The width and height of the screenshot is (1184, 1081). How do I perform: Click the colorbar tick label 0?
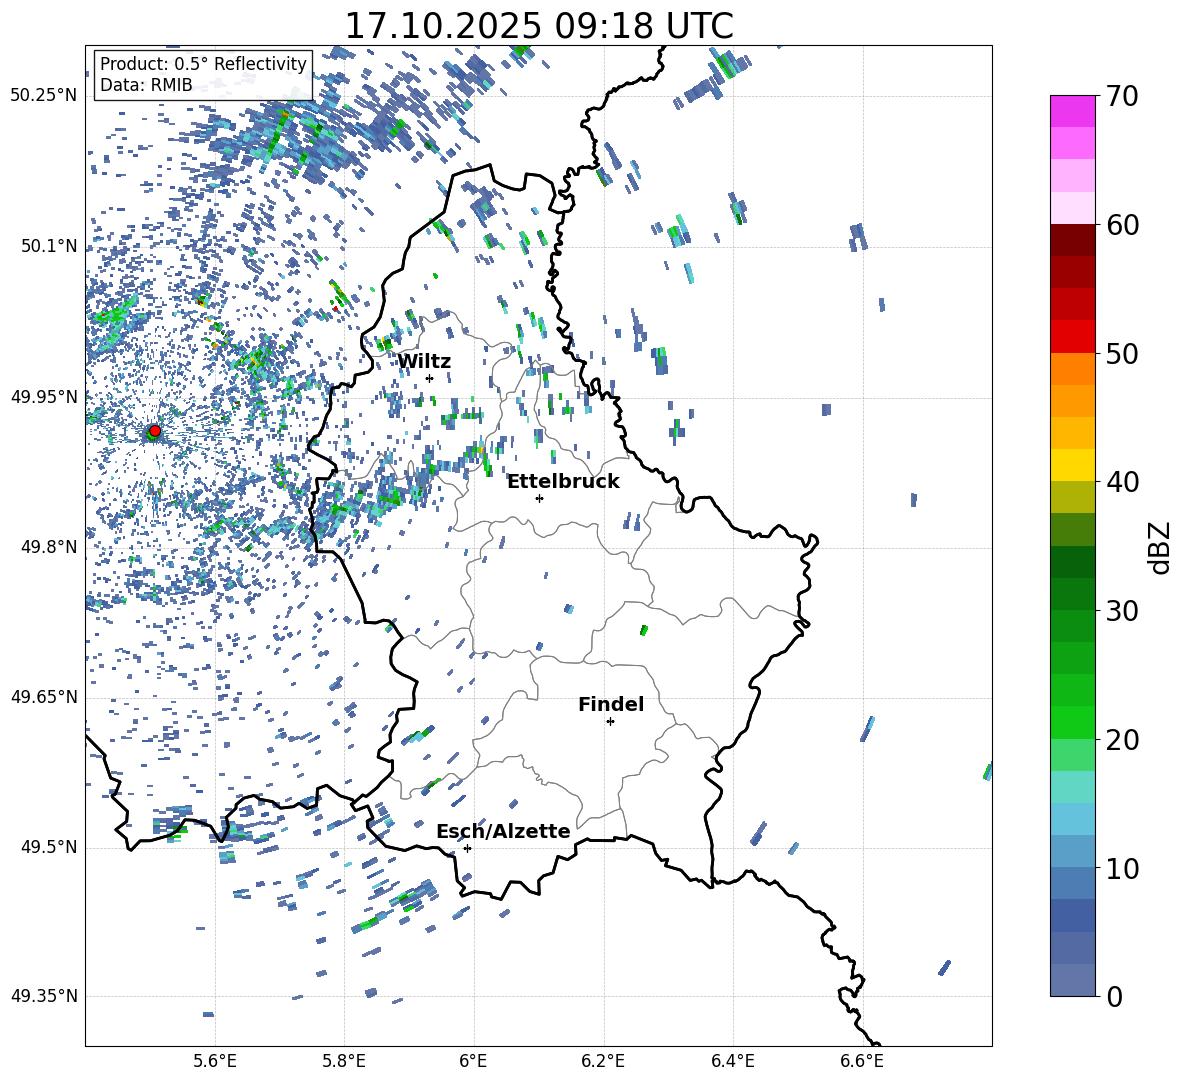pos(1114,997)
